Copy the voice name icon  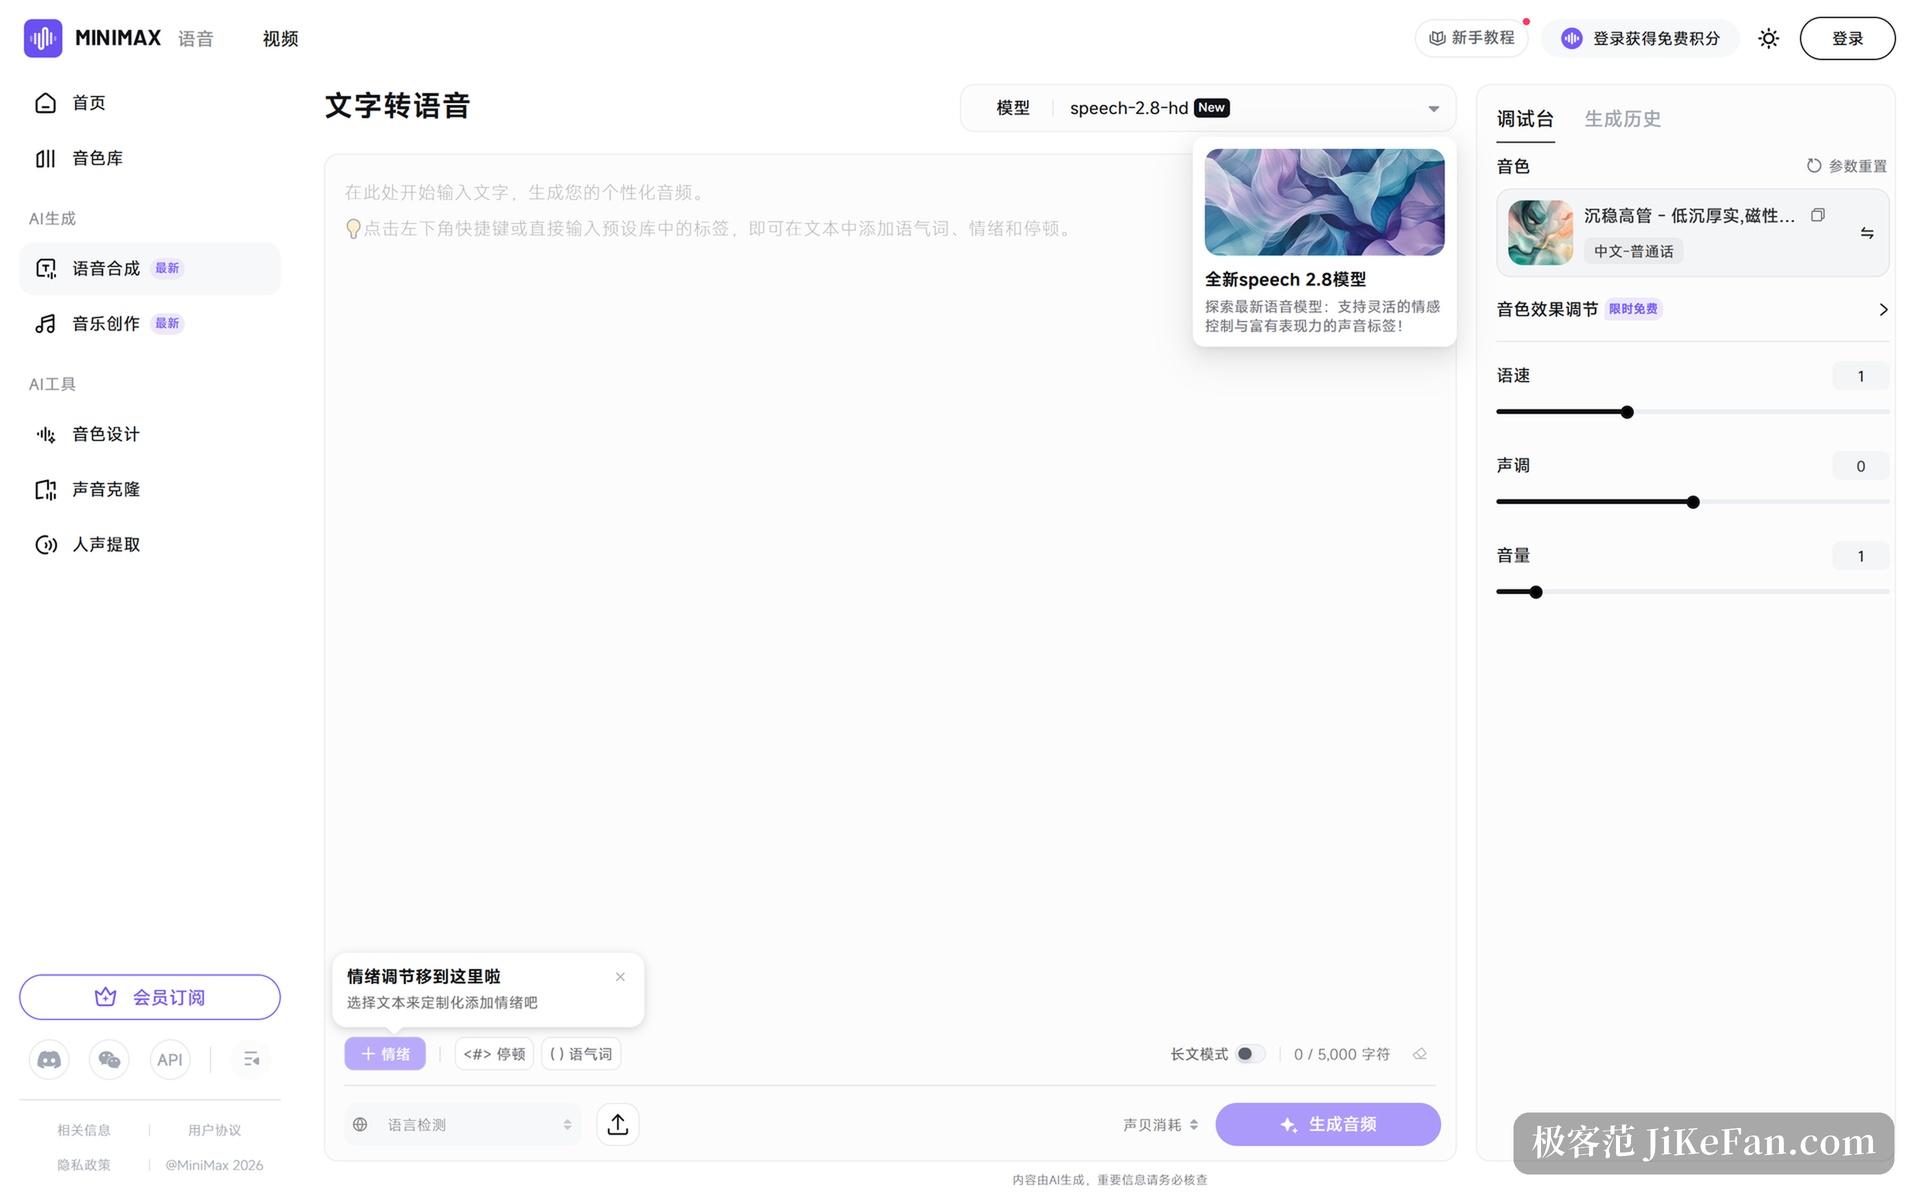[x=1818, y=215]
